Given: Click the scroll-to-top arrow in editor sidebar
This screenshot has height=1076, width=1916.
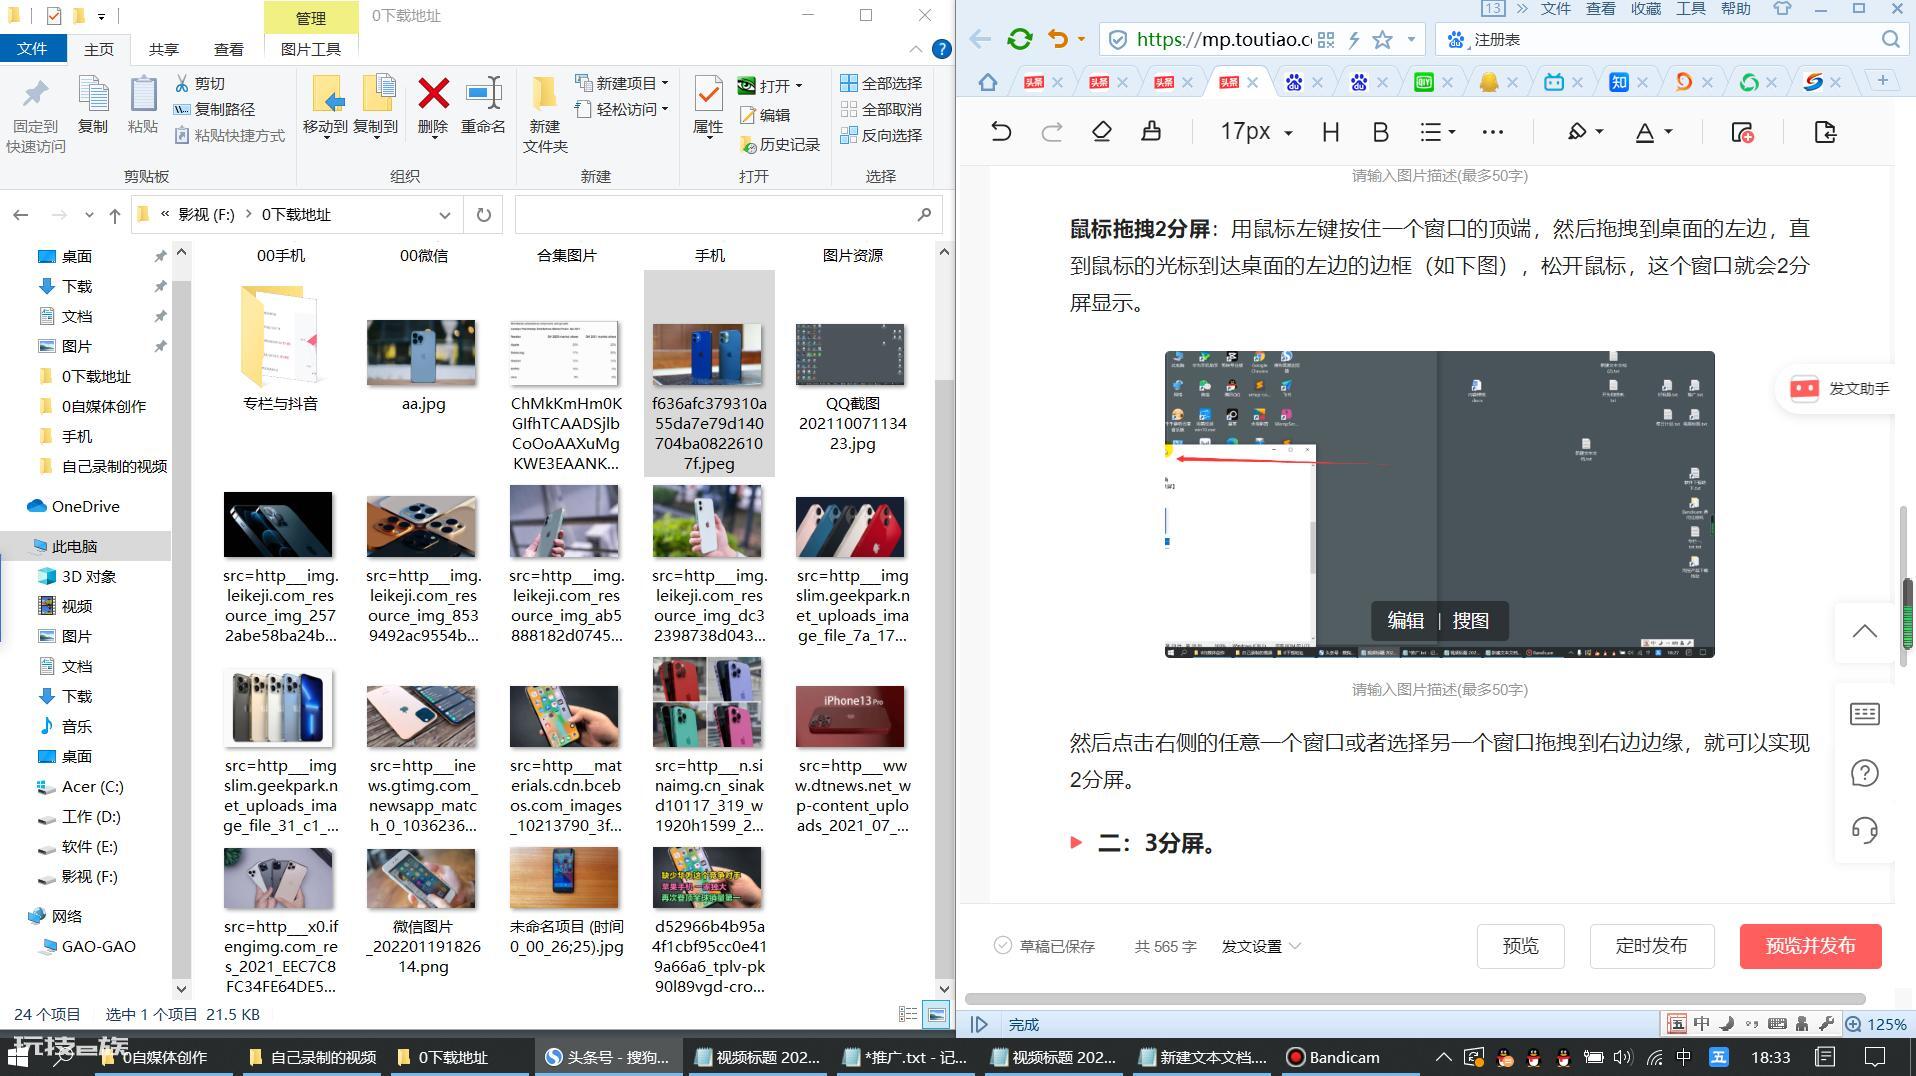Looking at the screenshot, I should [x=1864, y=632].
